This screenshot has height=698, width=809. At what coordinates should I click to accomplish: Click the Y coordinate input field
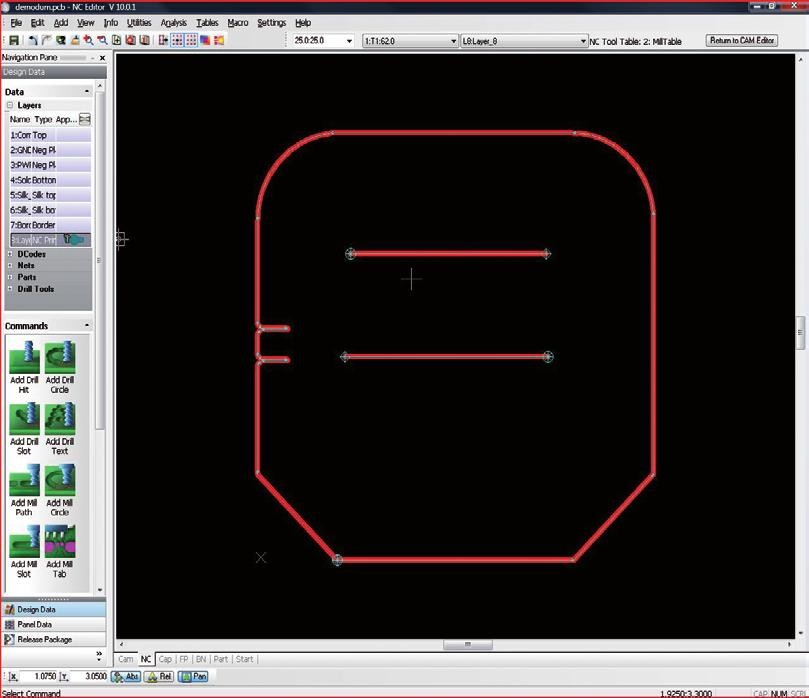click(89, 676)
